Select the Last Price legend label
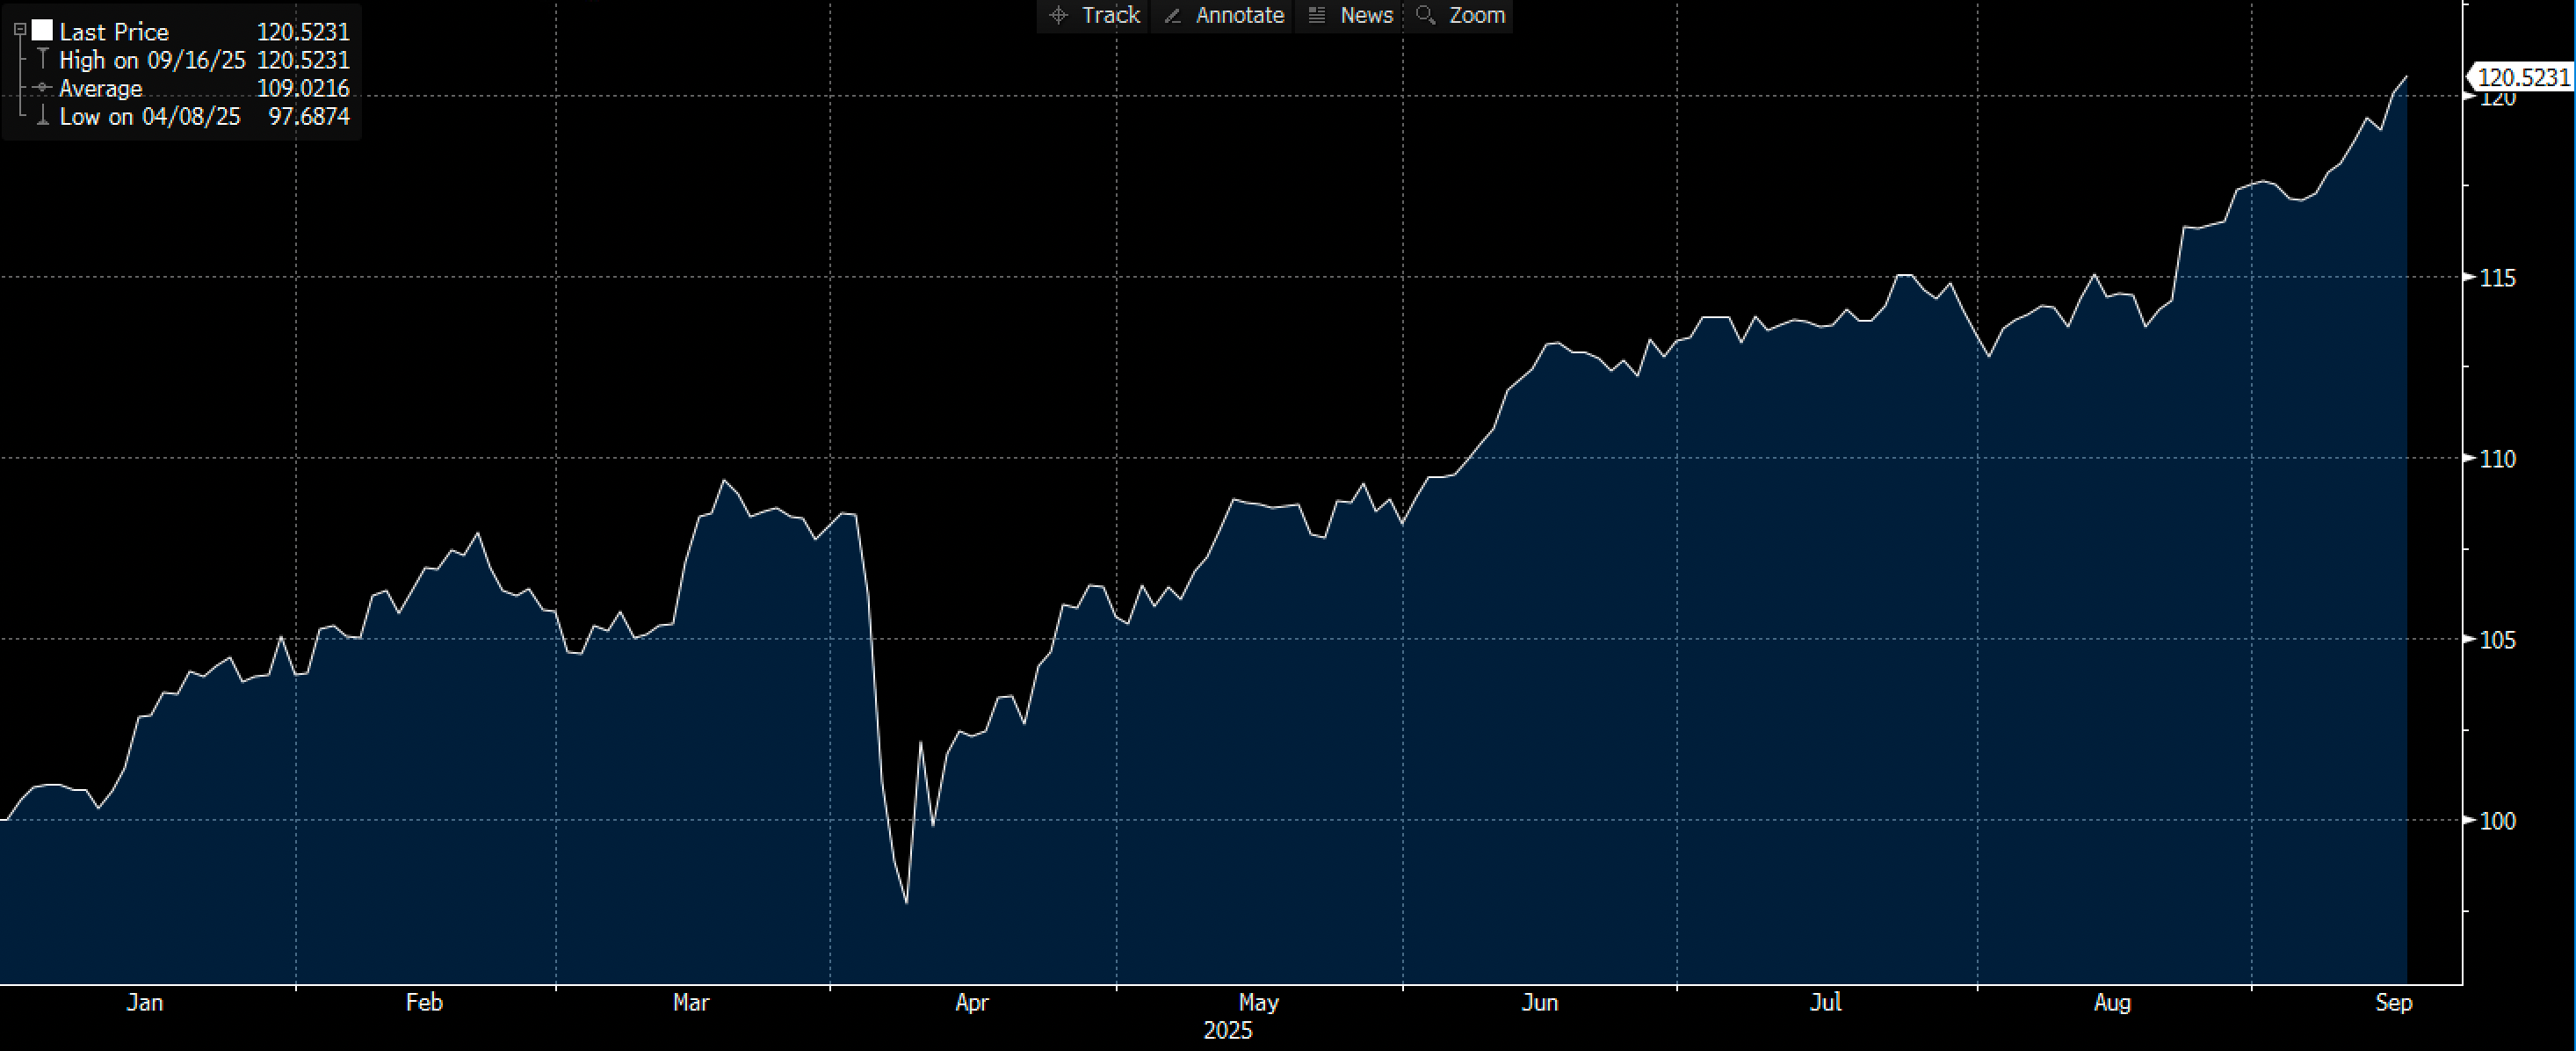Screen dimensions: 2576x1051 [114, 32]
